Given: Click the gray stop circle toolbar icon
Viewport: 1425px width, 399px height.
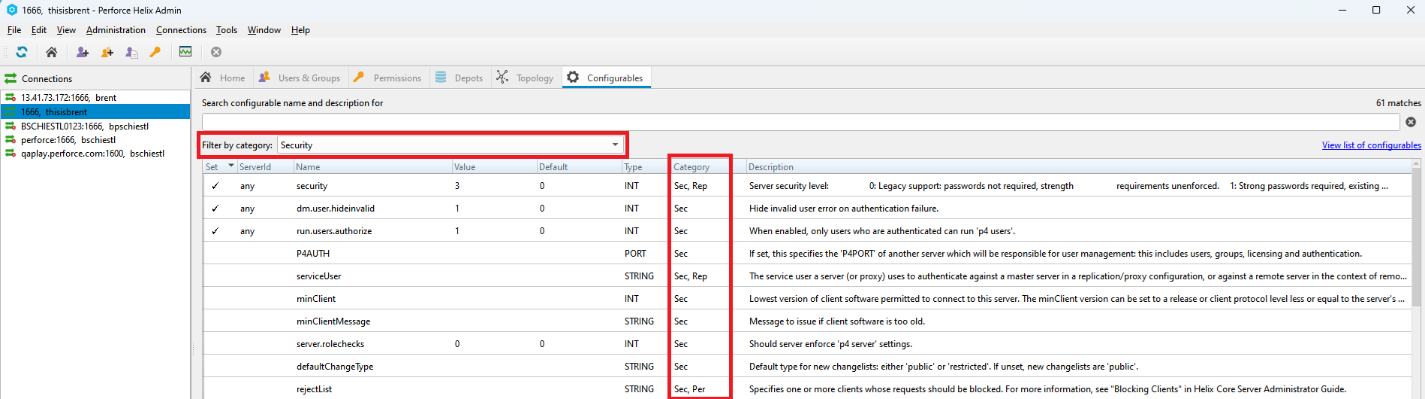Looking at the screenshot, I should tap(215, 51).
